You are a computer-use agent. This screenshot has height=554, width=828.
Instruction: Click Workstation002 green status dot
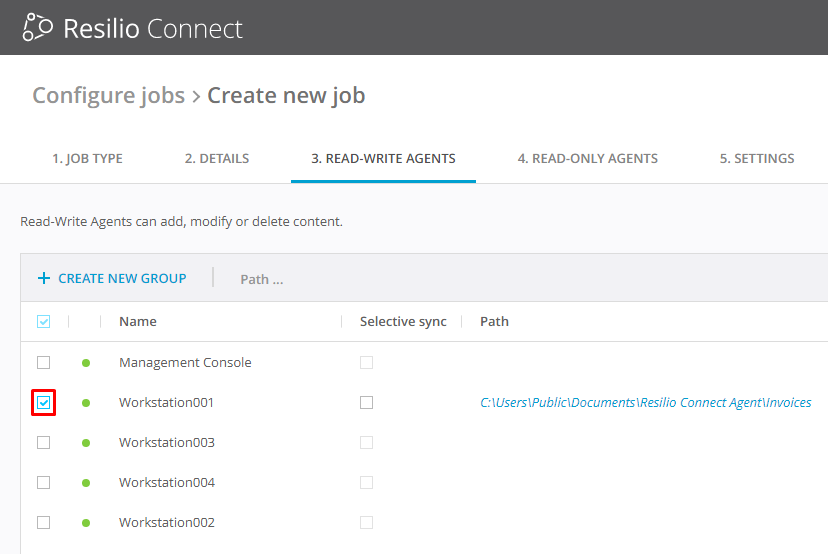click(x=86, y=523)
